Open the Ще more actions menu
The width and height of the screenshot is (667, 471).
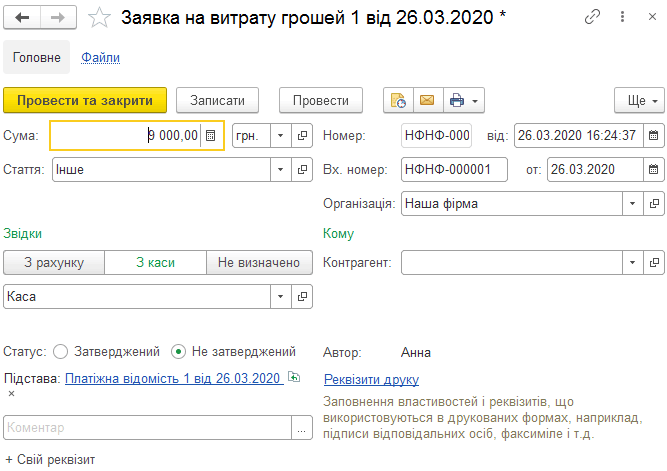pos(639,100)
